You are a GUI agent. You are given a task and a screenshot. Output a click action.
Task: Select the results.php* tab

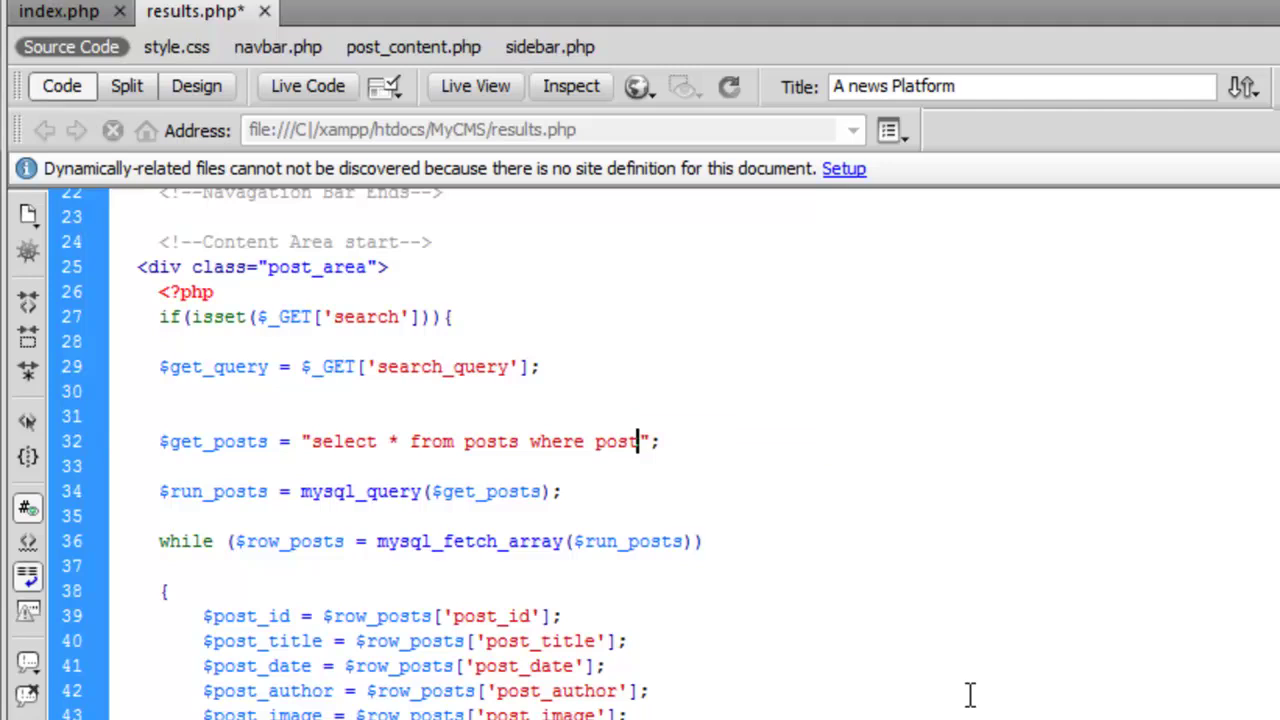coord(195,12)
